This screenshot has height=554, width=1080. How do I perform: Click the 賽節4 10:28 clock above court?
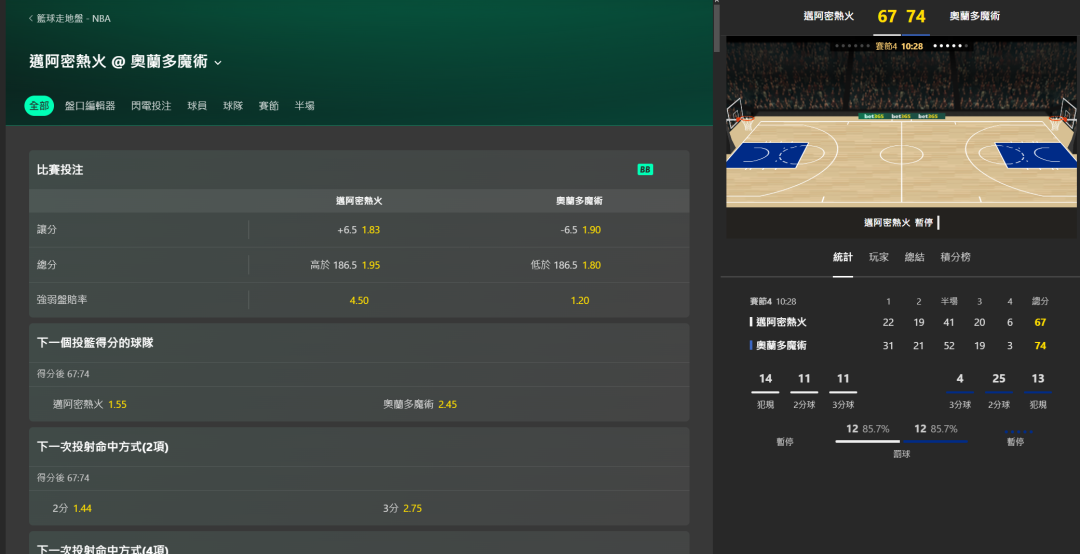pyautogui.click(x=899, y=46)
